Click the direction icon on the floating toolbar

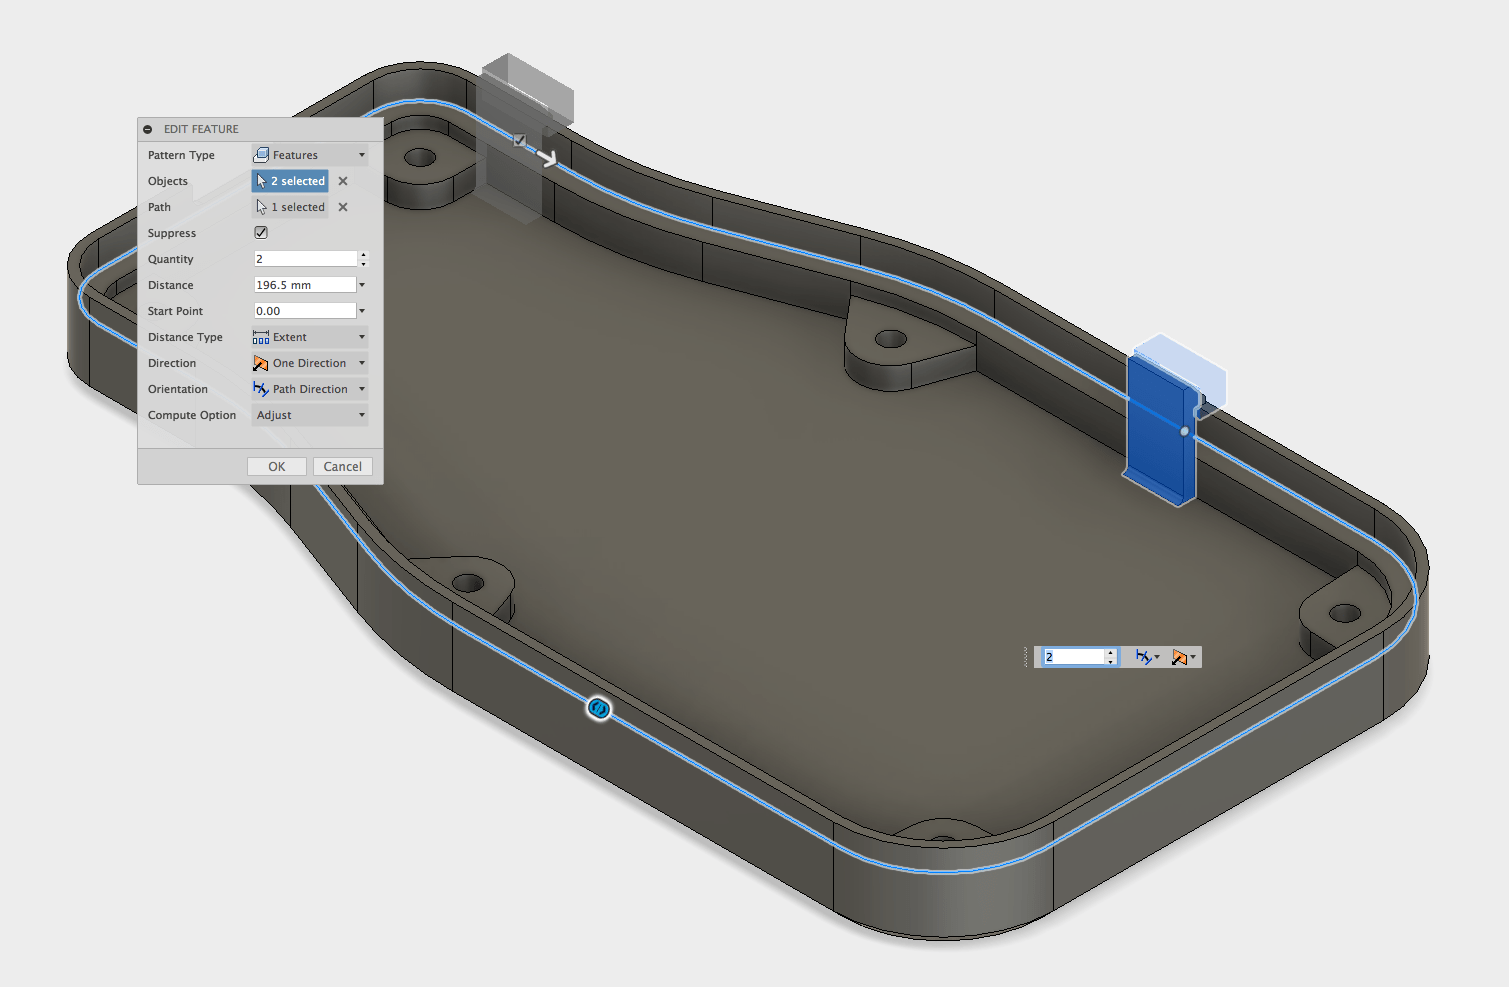[x=1180, y=657]
